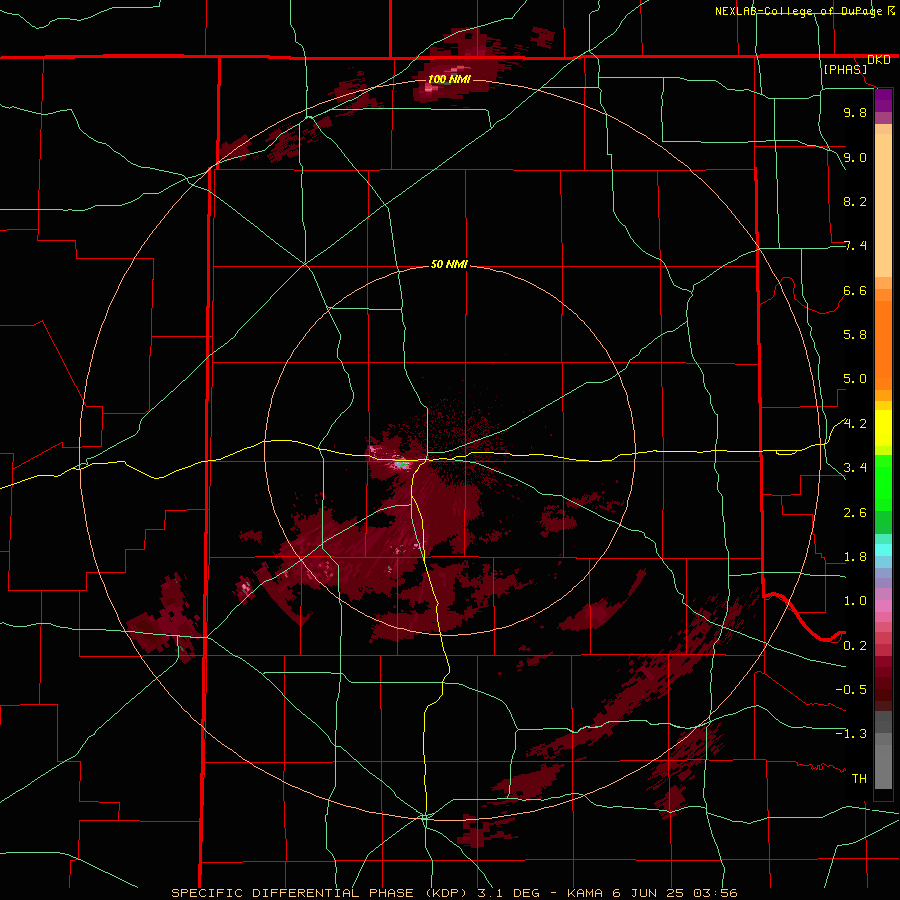The image size is (900, 900).
Task: Pick the dark orange band on the color scale
Action: pos(883,345)
